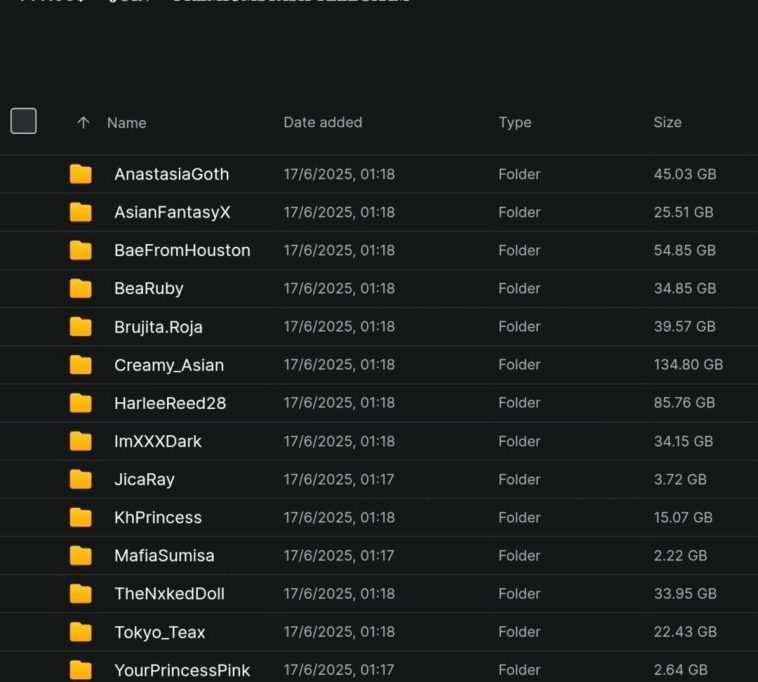Click the BeaRuby folder icon
This screenshot has width=758, height=682.
click(81, 288)
